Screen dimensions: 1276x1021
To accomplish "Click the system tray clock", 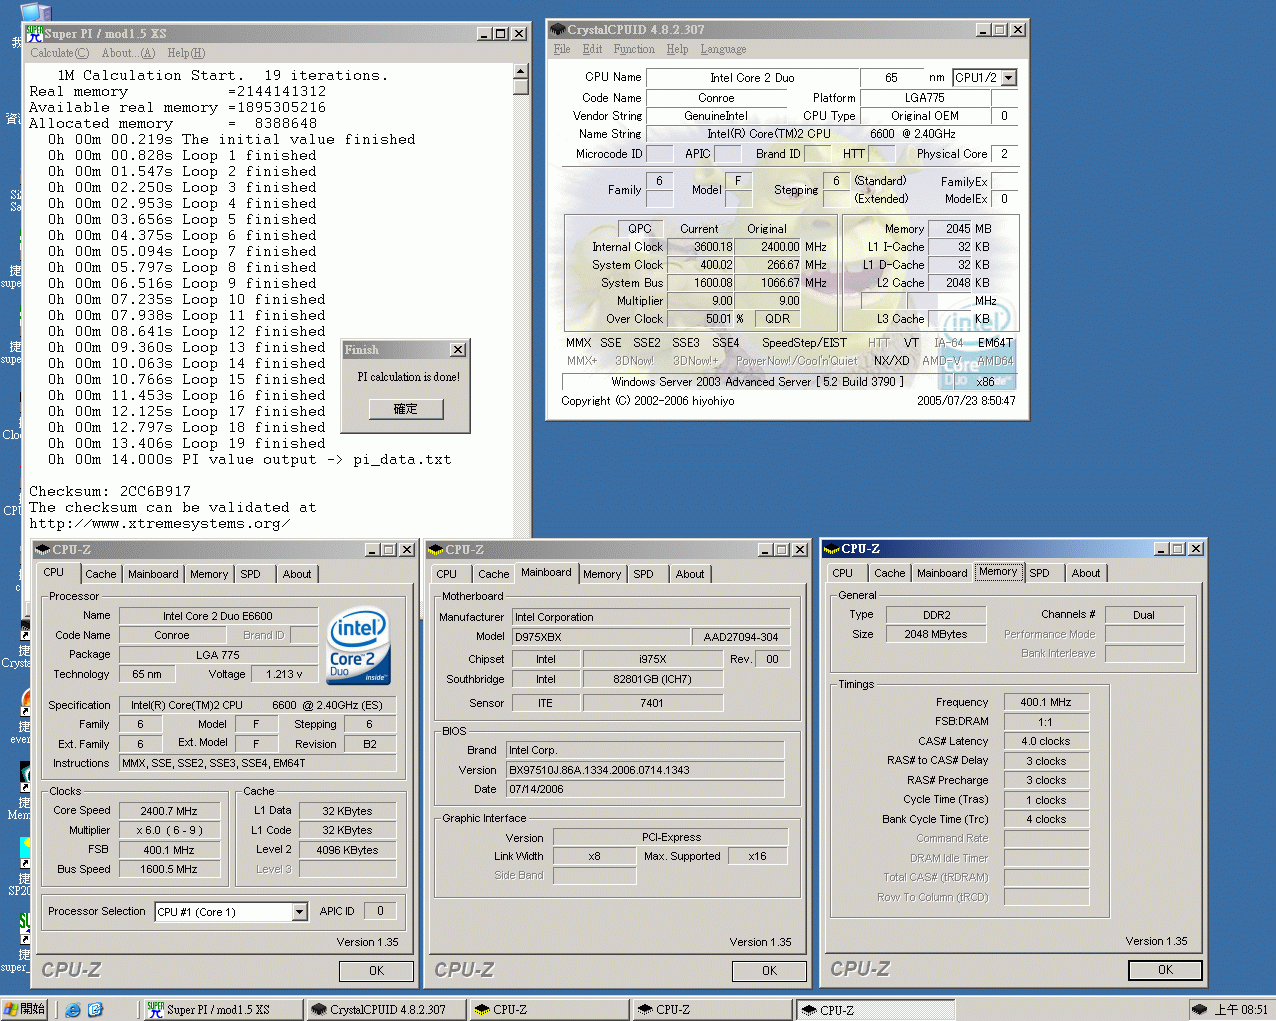I will tap(1241, 1010).
